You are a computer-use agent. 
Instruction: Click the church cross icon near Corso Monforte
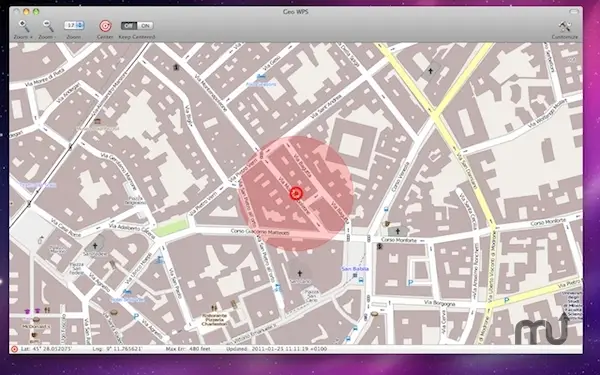click(x=398, y=231)
